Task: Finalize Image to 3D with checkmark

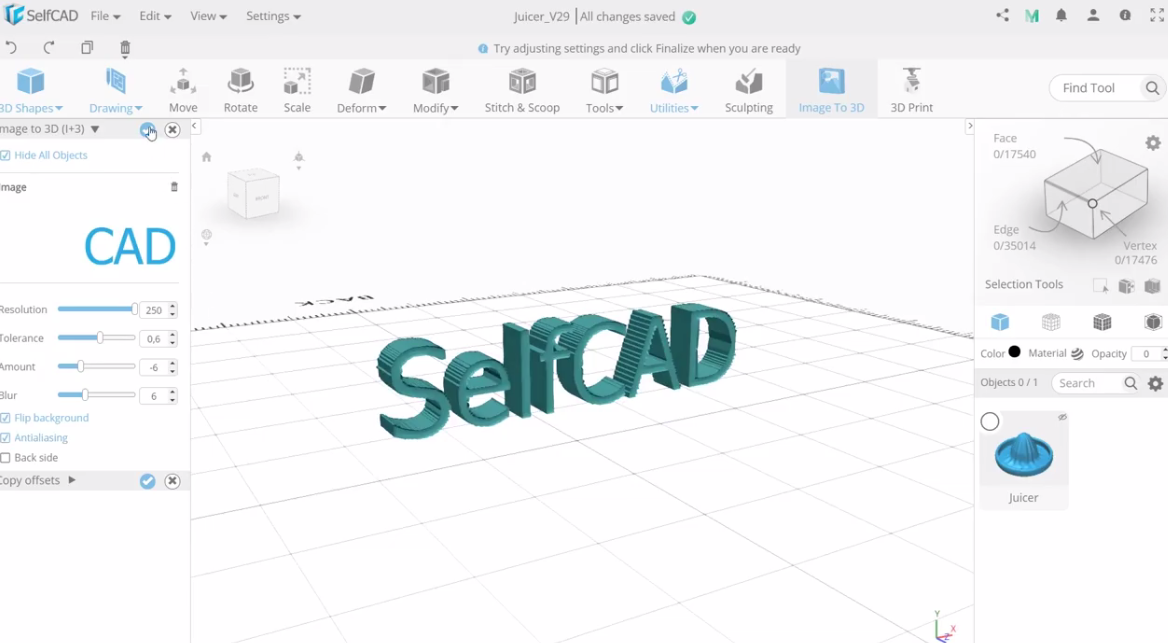Action: pyautogui.click(x=147, y=130)
